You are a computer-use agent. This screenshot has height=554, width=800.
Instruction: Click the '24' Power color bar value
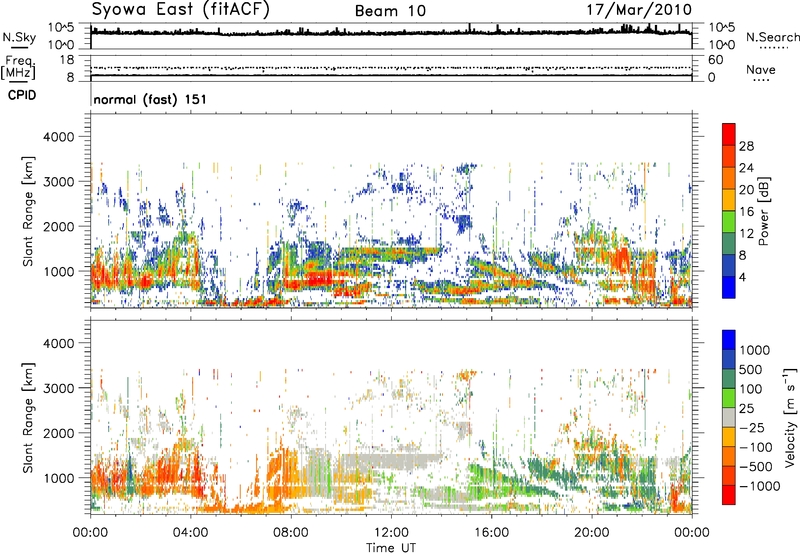pos(746,168)
